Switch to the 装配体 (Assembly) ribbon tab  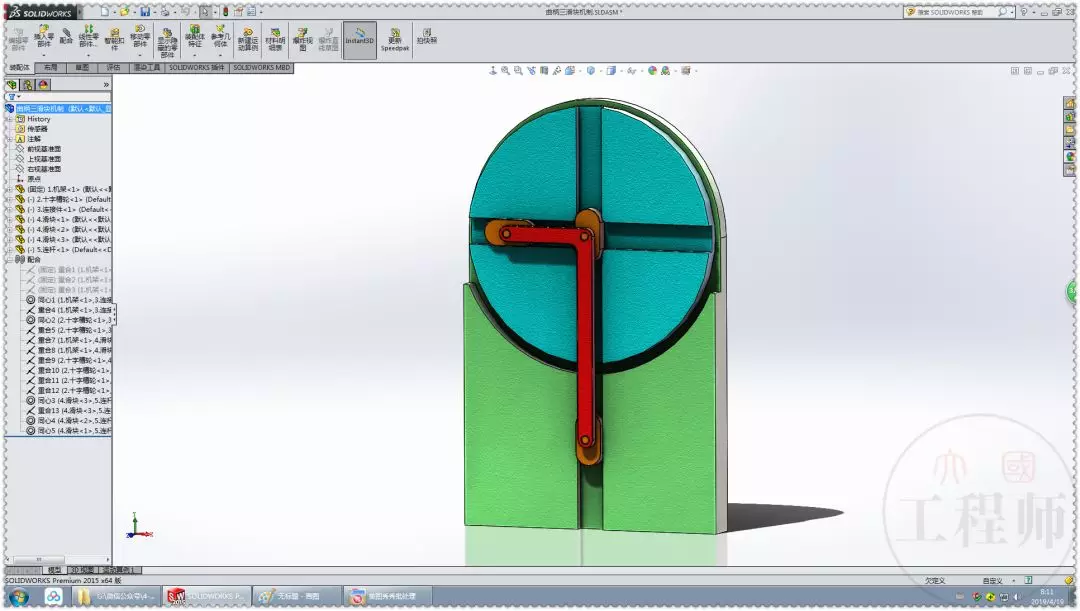[x=20, y=68]
